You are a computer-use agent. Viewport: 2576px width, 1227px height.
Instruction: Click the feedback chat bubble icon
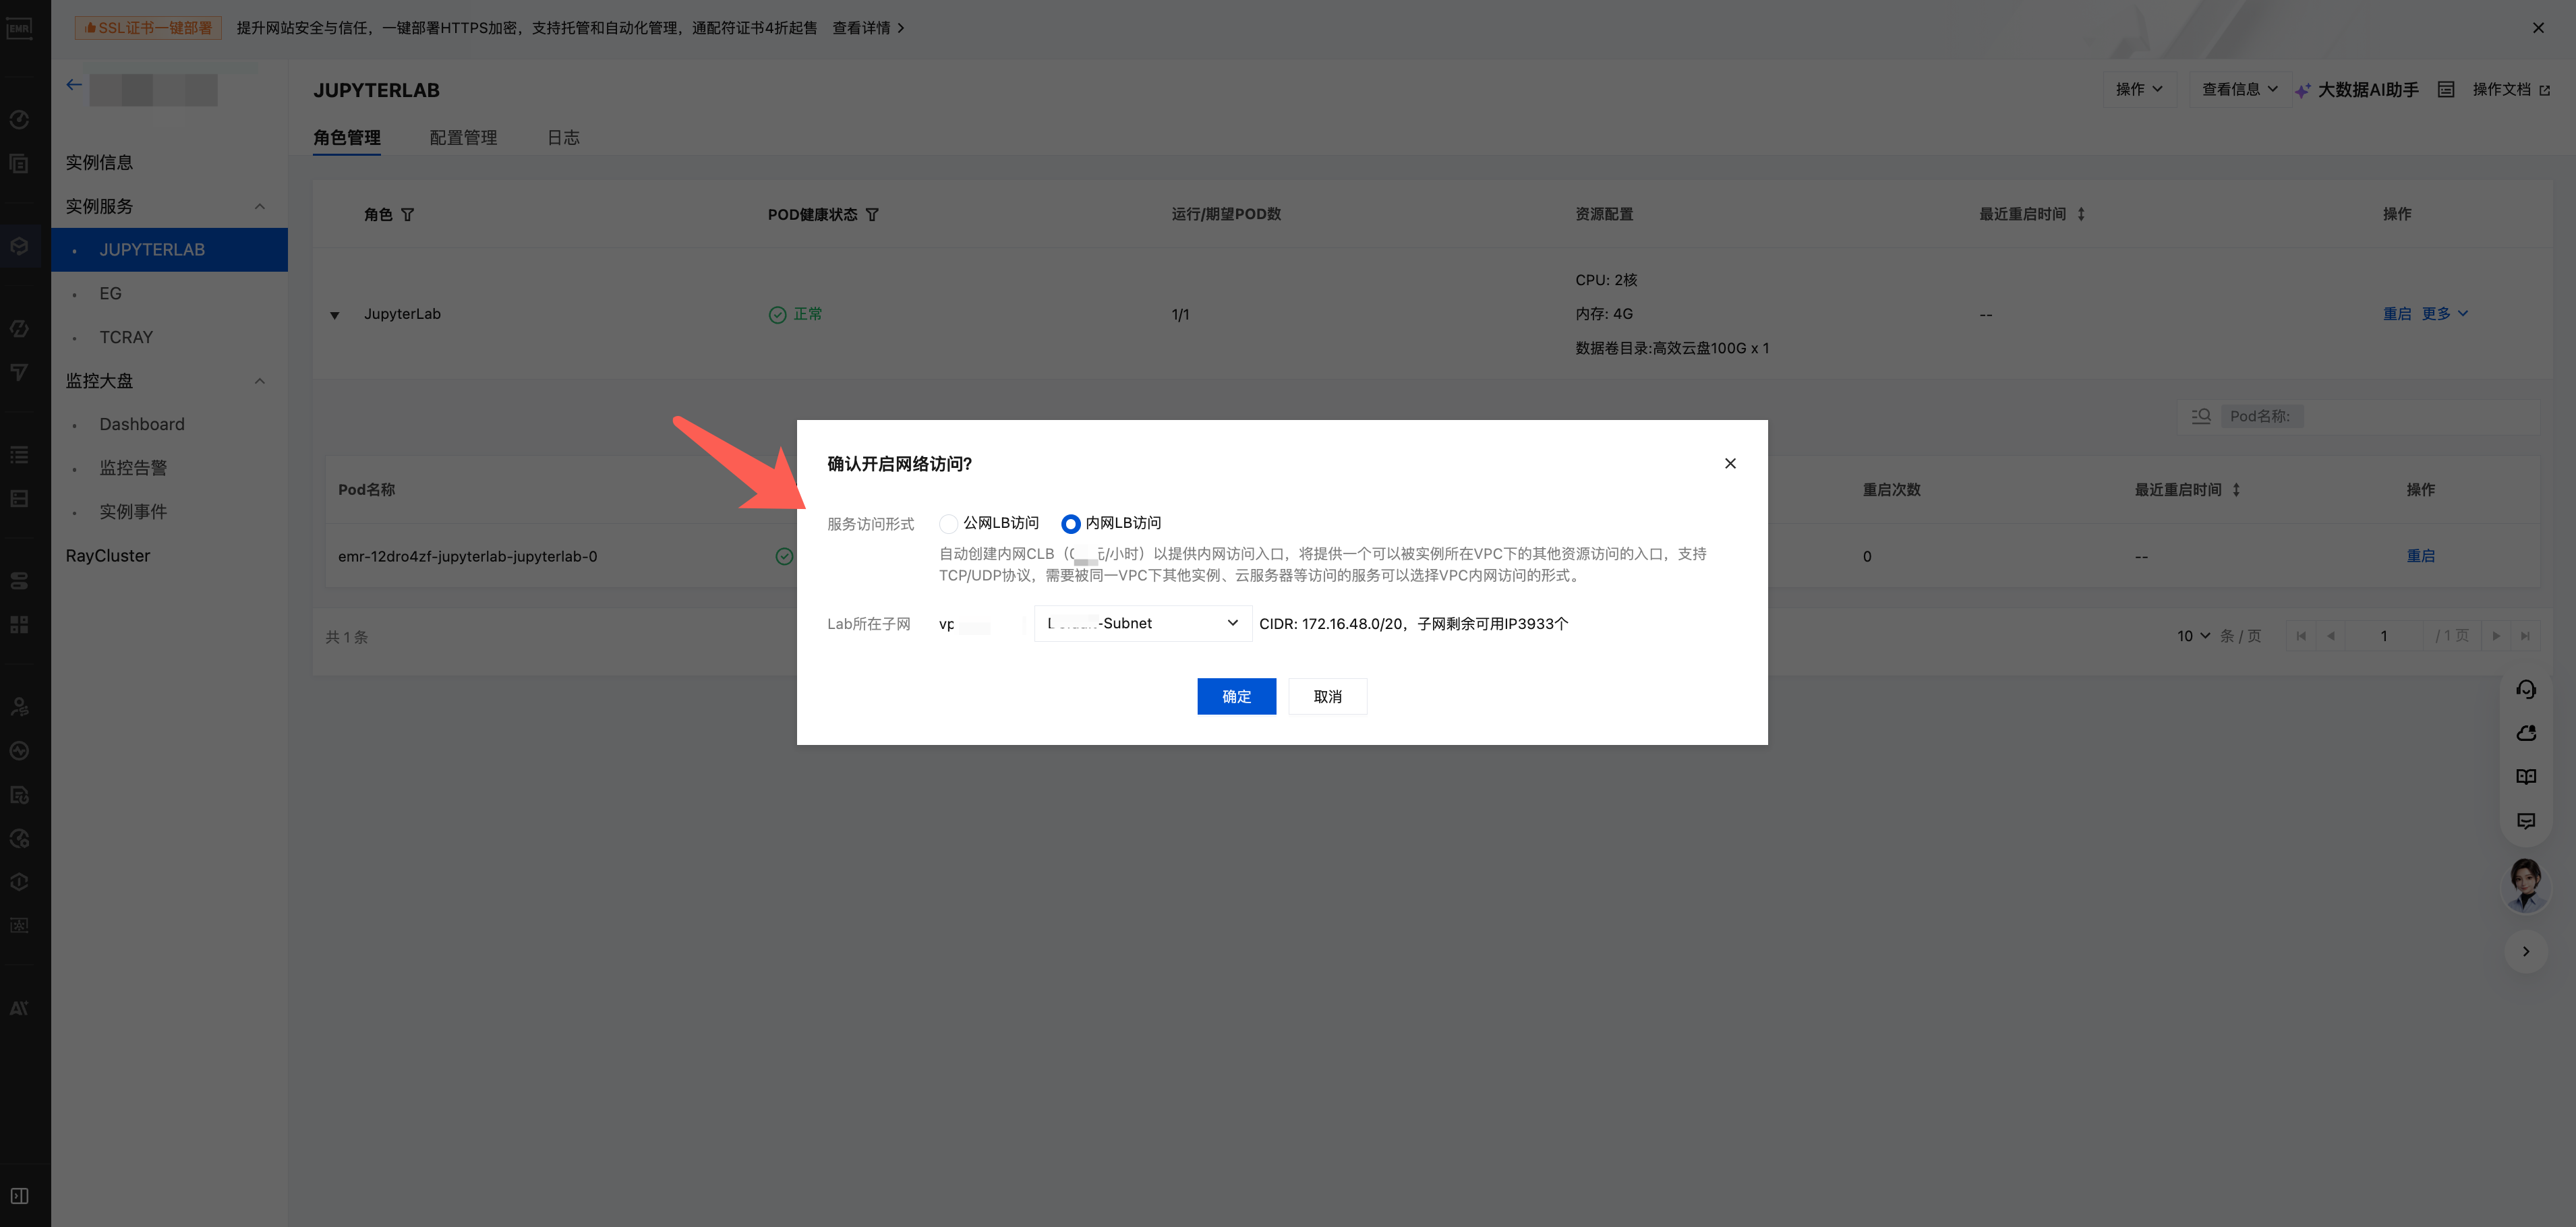coord(2526,821)
